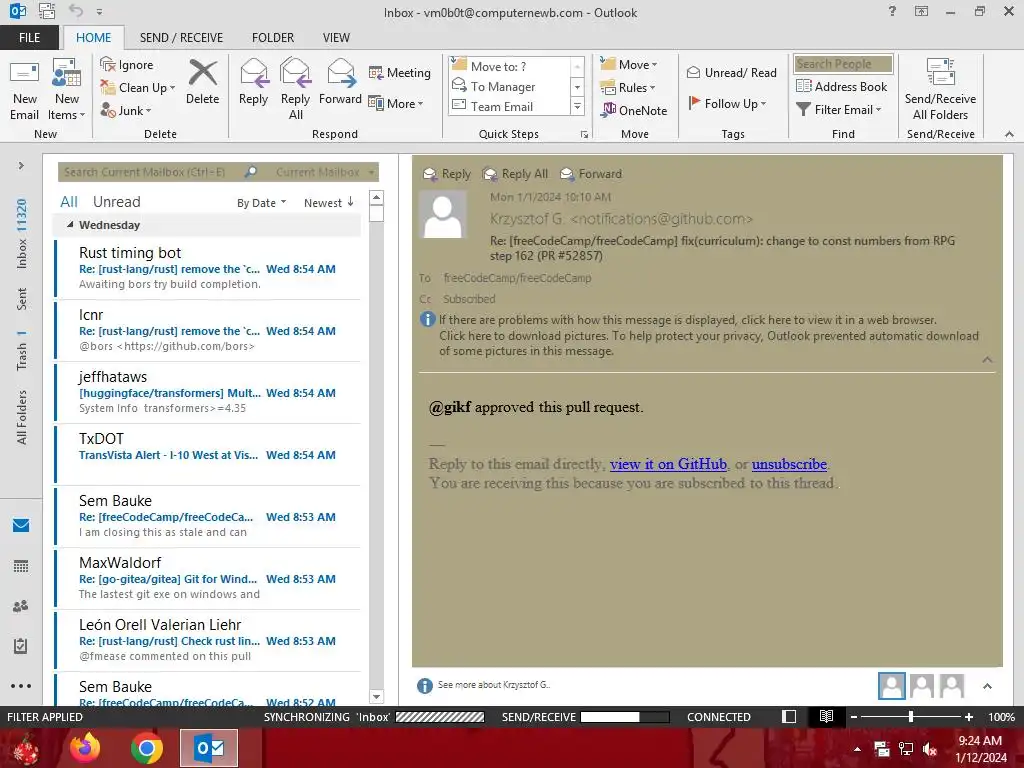Open the Rules dropdown
1024x768 pixels.
click(628, 88)
